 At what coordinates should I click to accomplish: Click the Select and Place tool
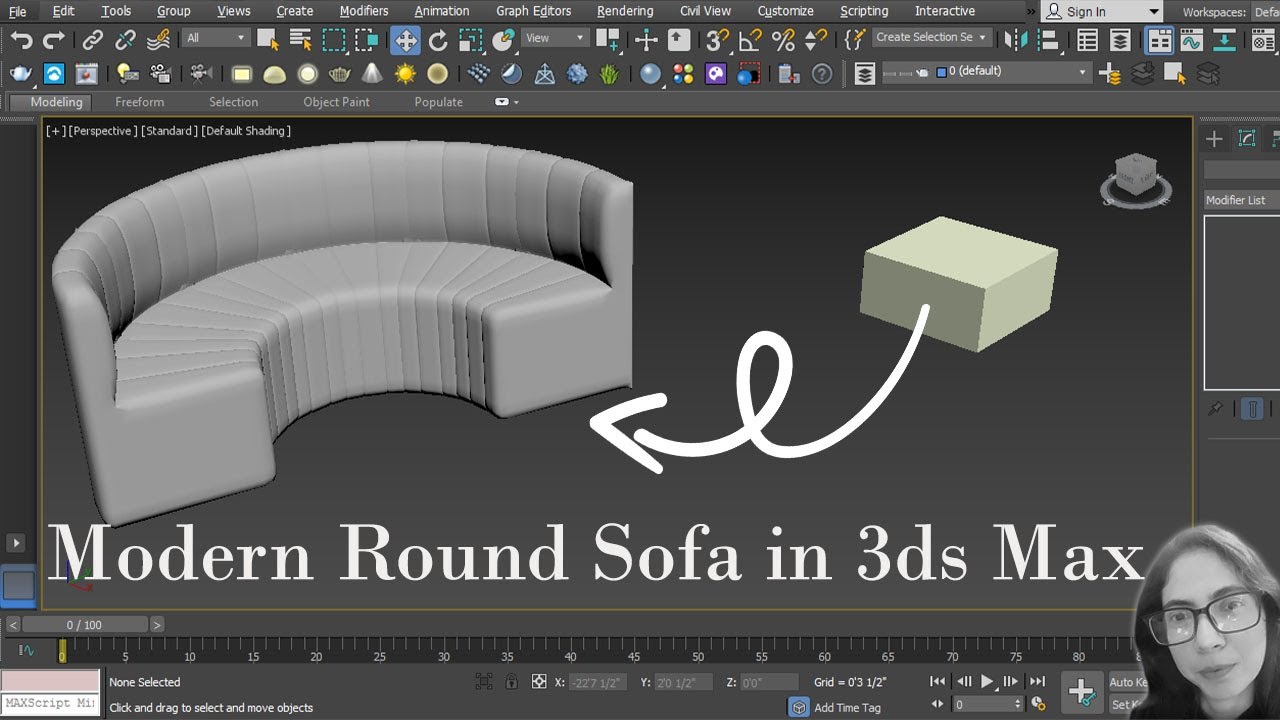[x=503, y=40]
